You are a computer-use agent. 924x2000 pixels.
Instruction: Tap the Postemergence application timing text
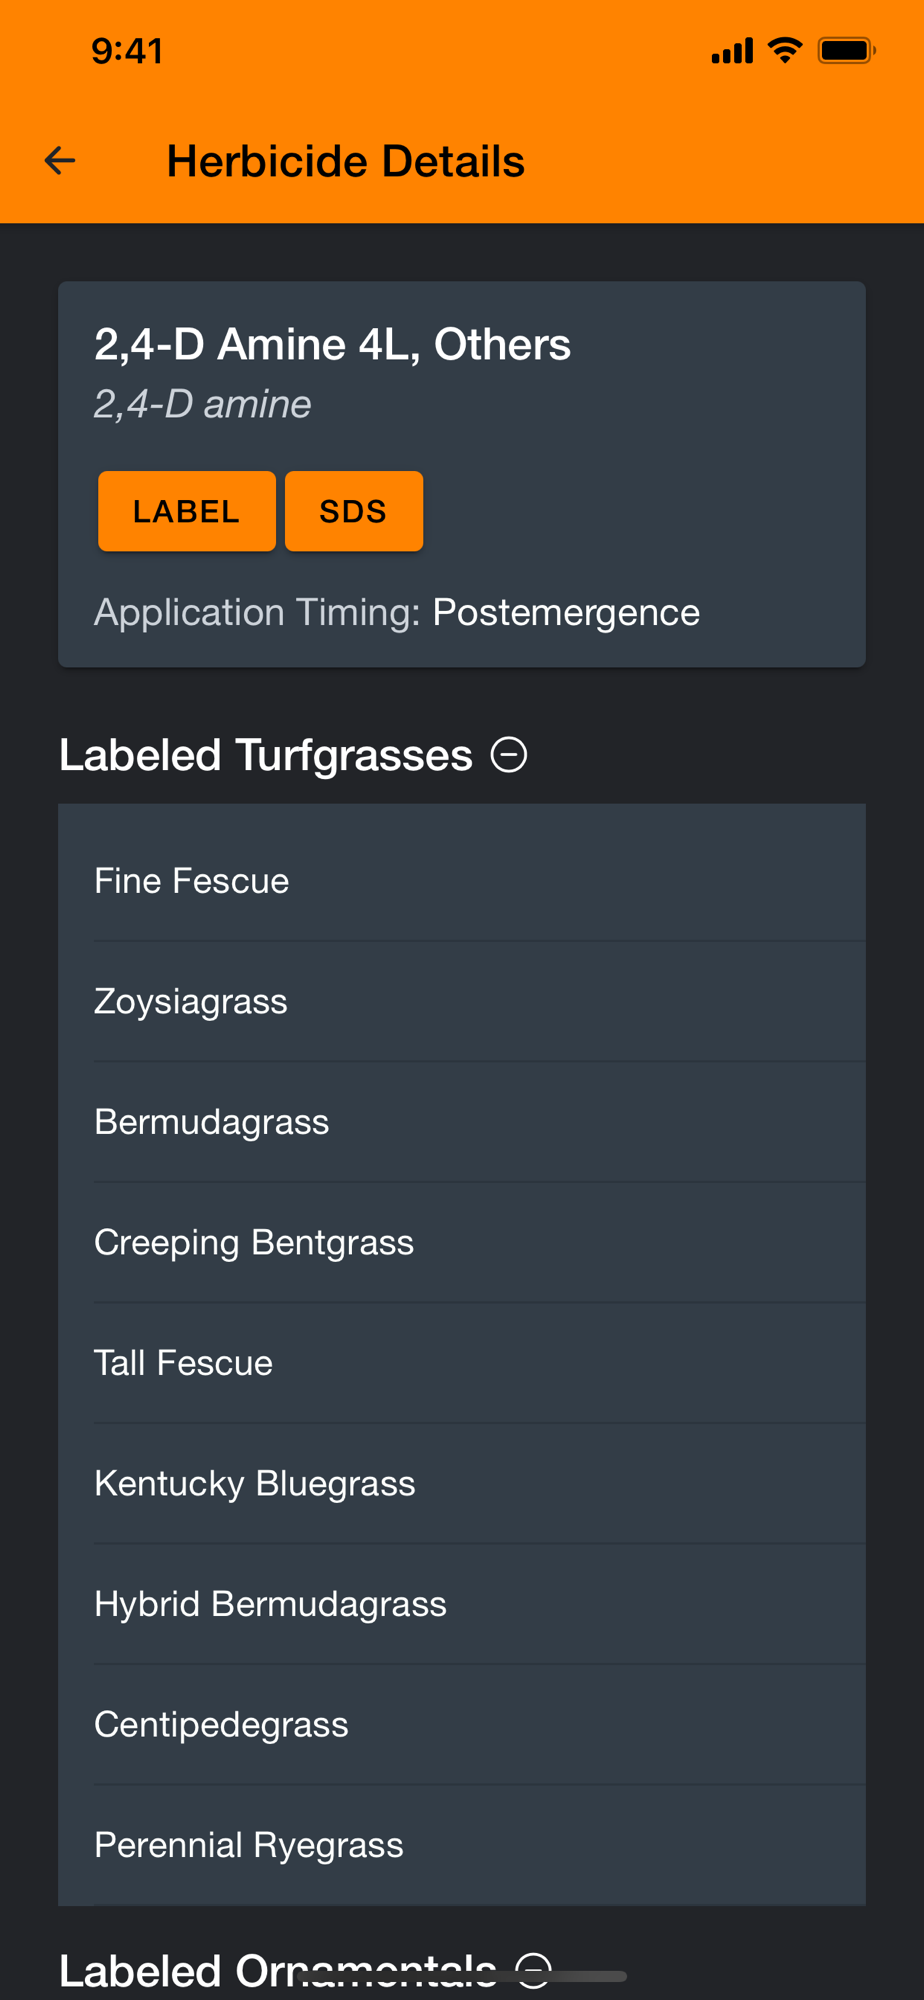point(566,612)
